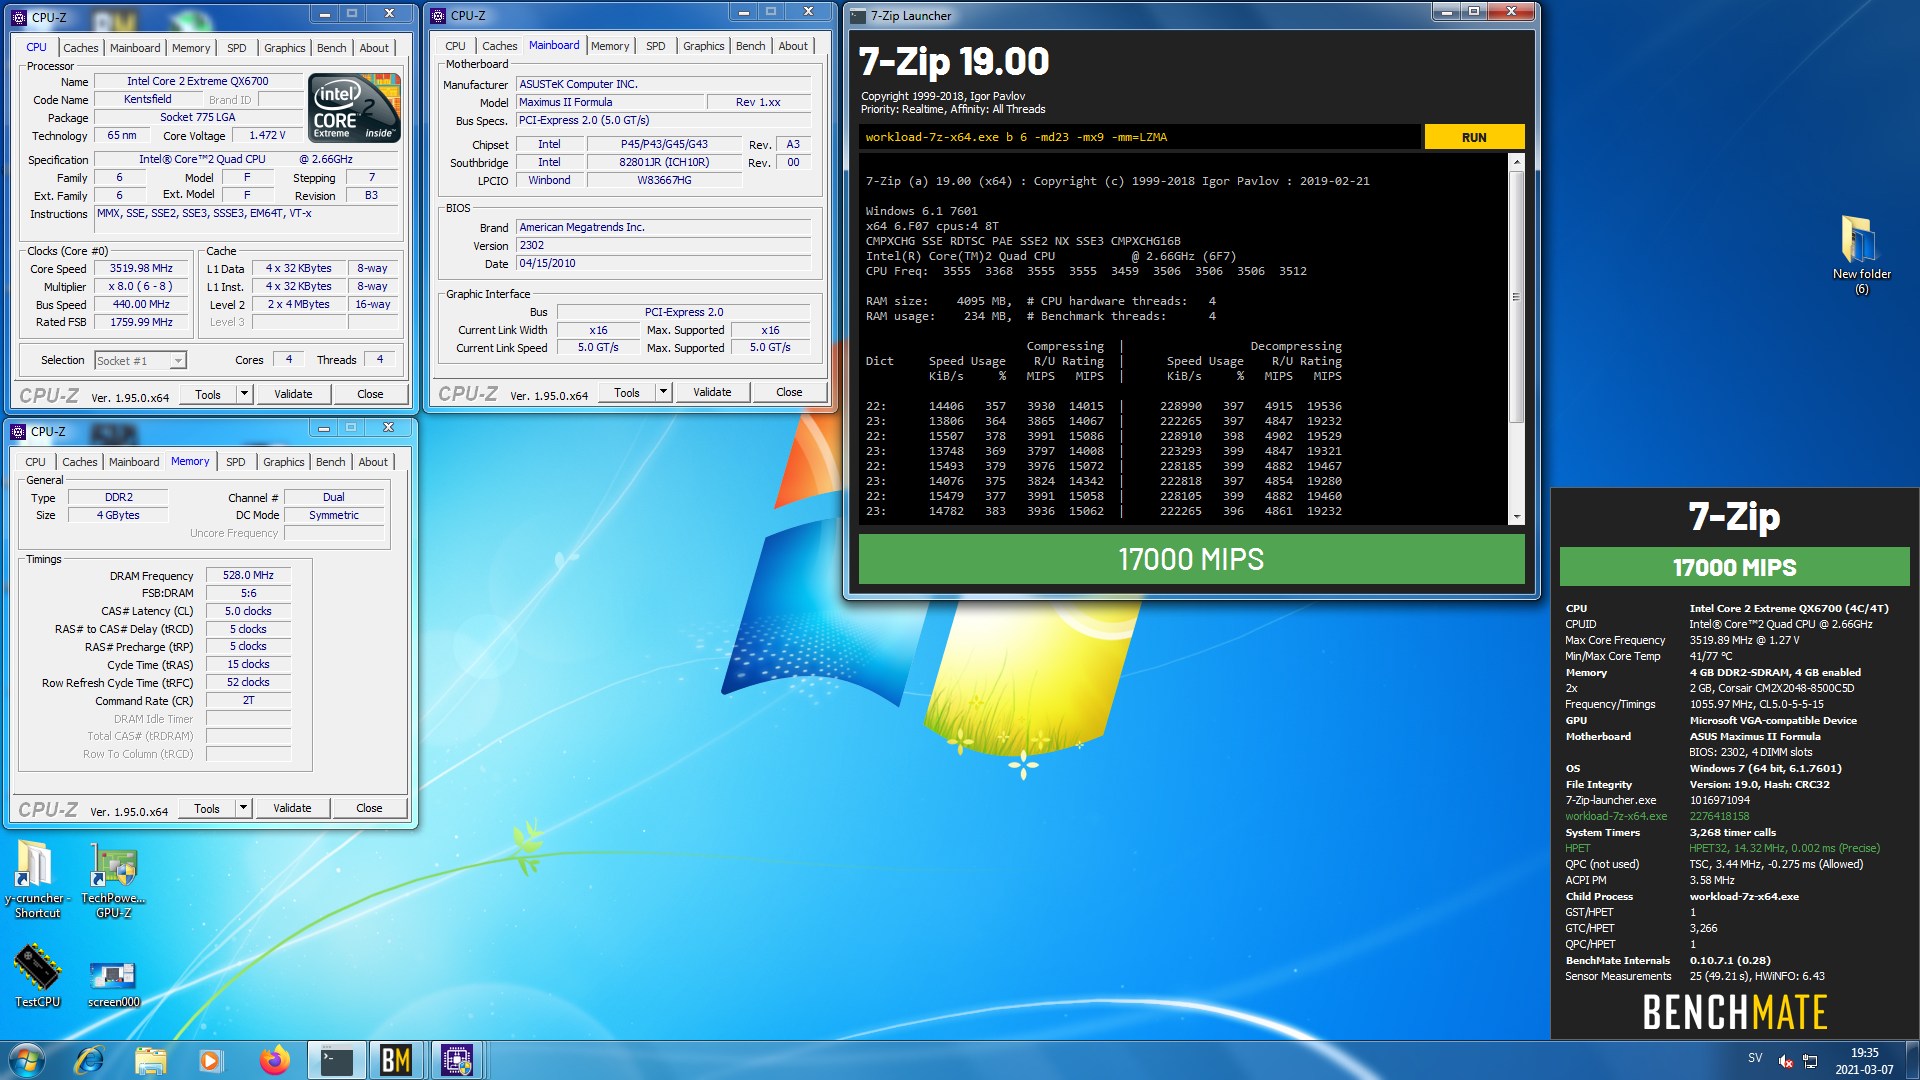Click the Memory CPU-Z window title icon

[x=17, y=432]
